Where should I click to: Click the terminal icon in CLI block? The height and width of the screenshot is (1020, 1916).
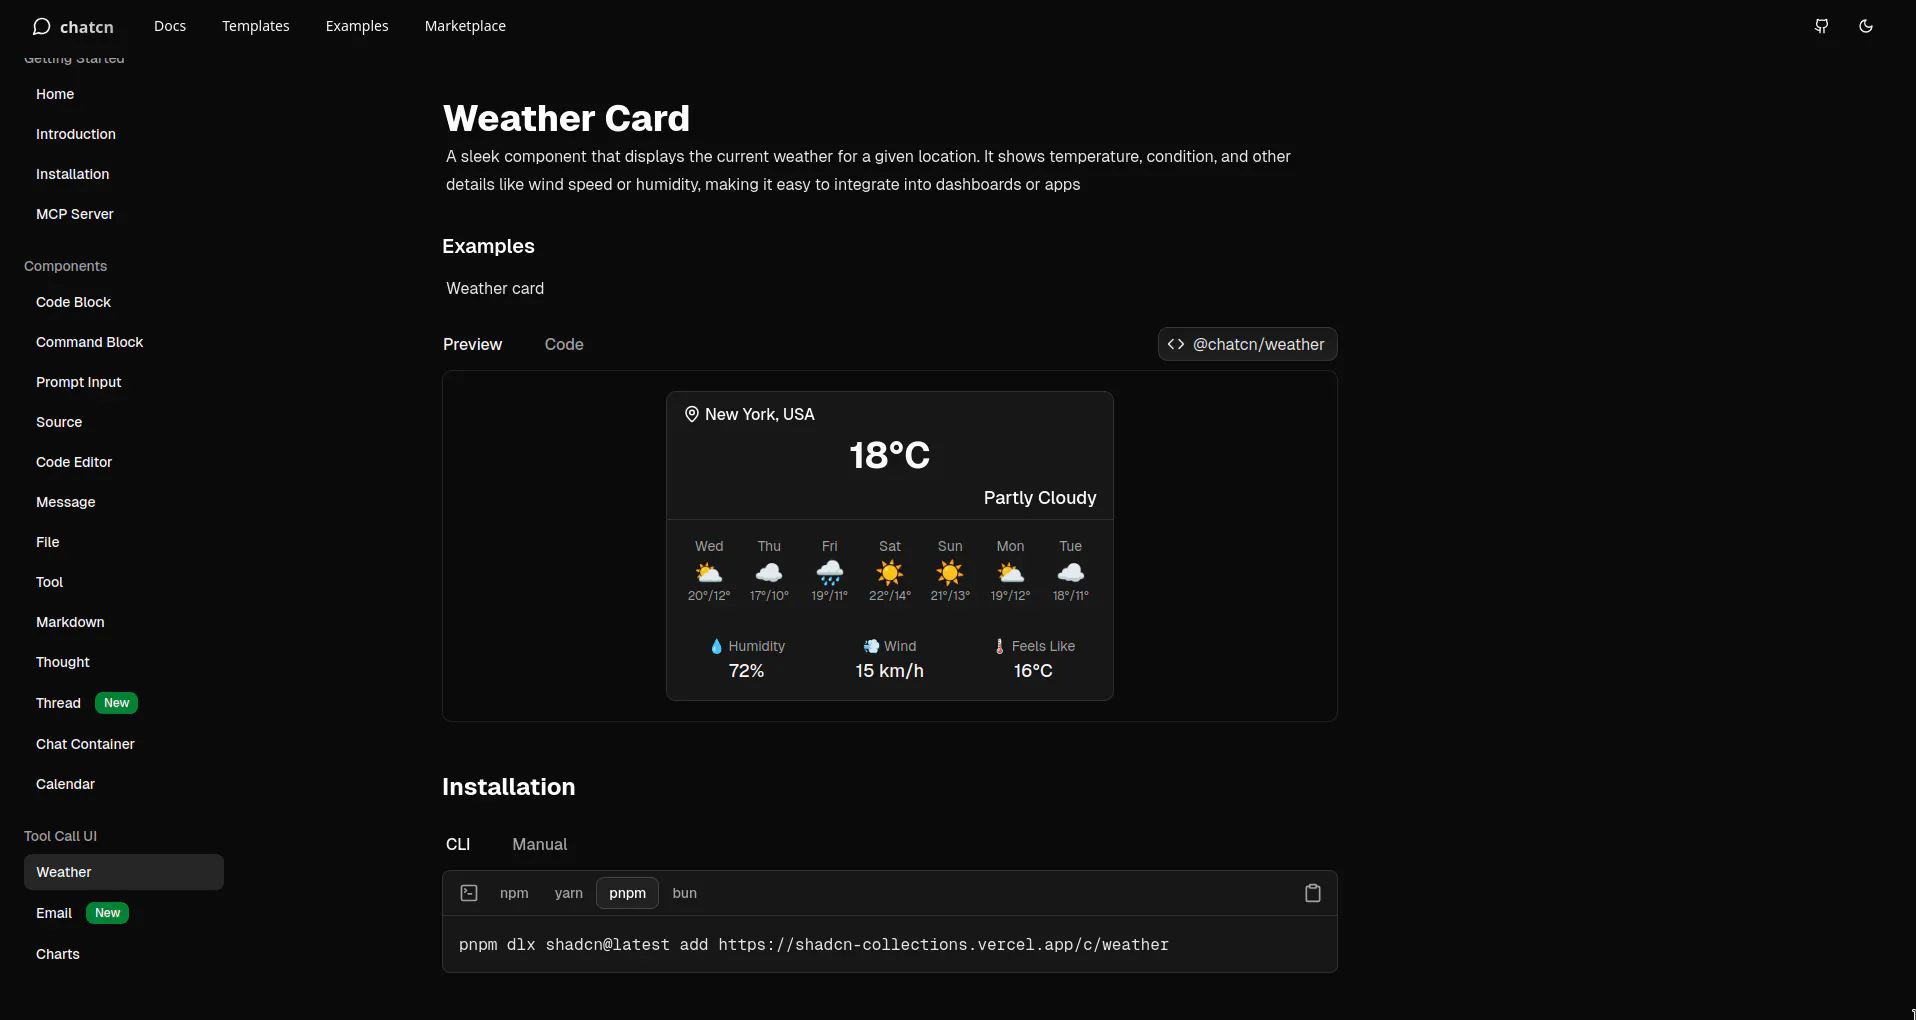tap(469, 893)
